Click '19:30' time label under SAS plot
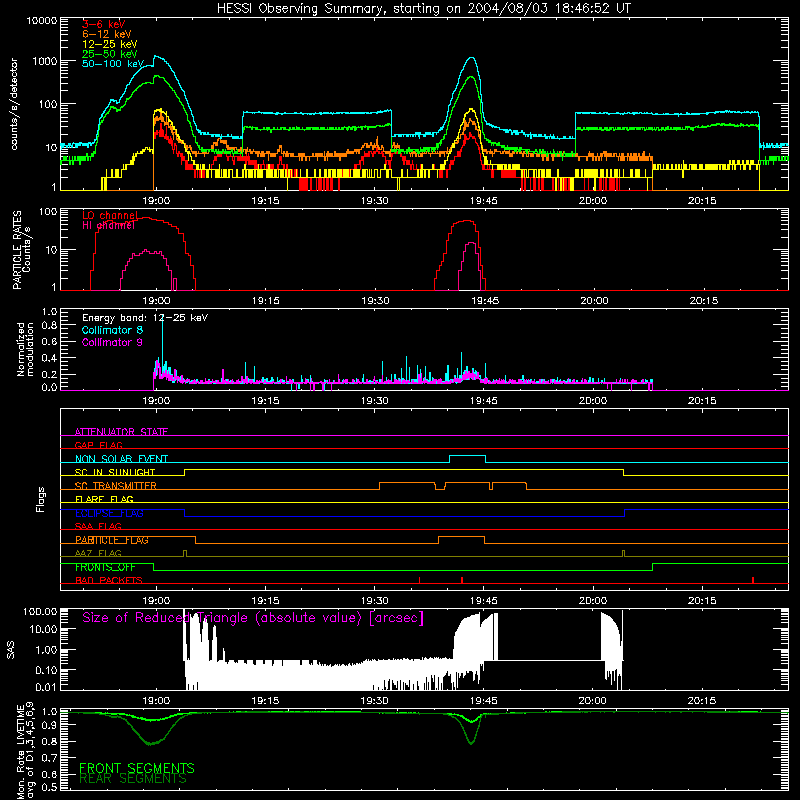 tap(374, 701)
